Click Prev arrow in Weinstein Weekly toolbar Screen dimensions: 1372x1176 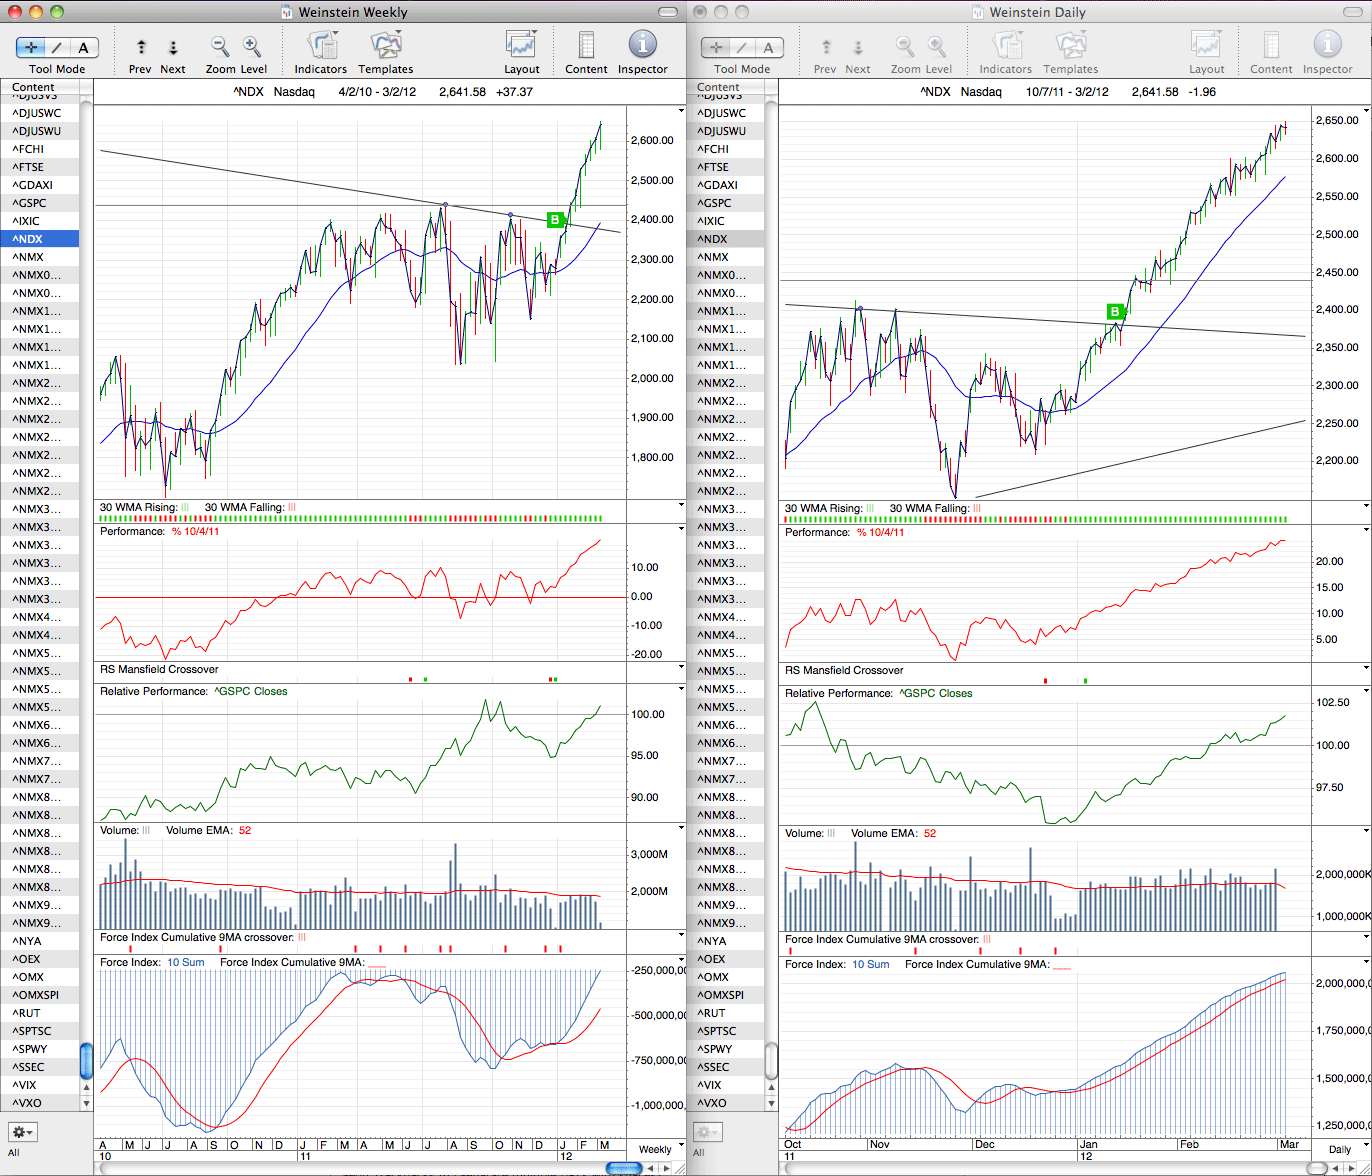[x=141, y=47]
